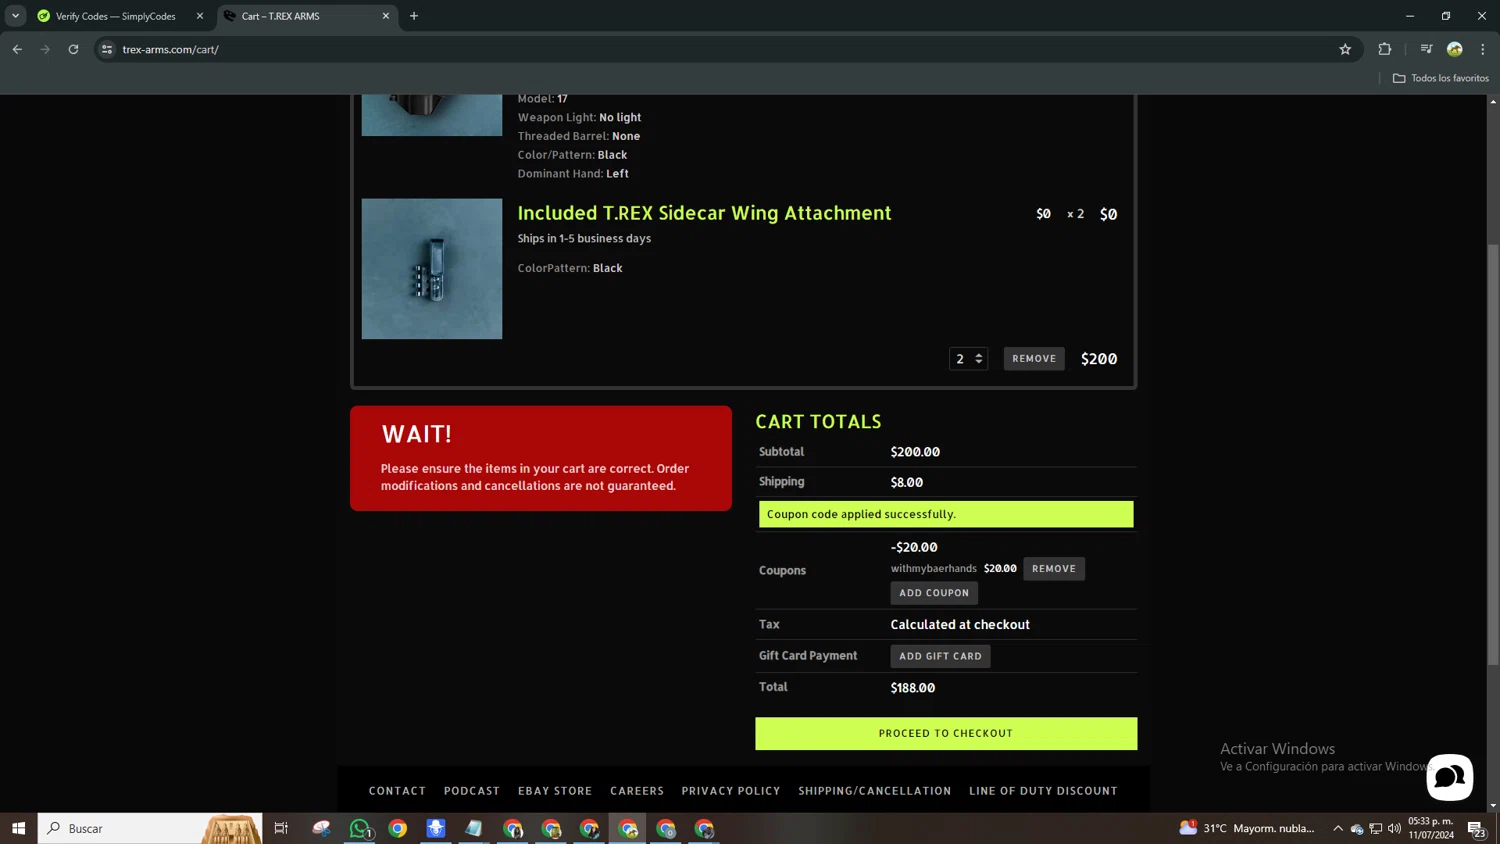
Task: Open the Windows notification center
Action: pyautogui.click(x=1476, y=828)
